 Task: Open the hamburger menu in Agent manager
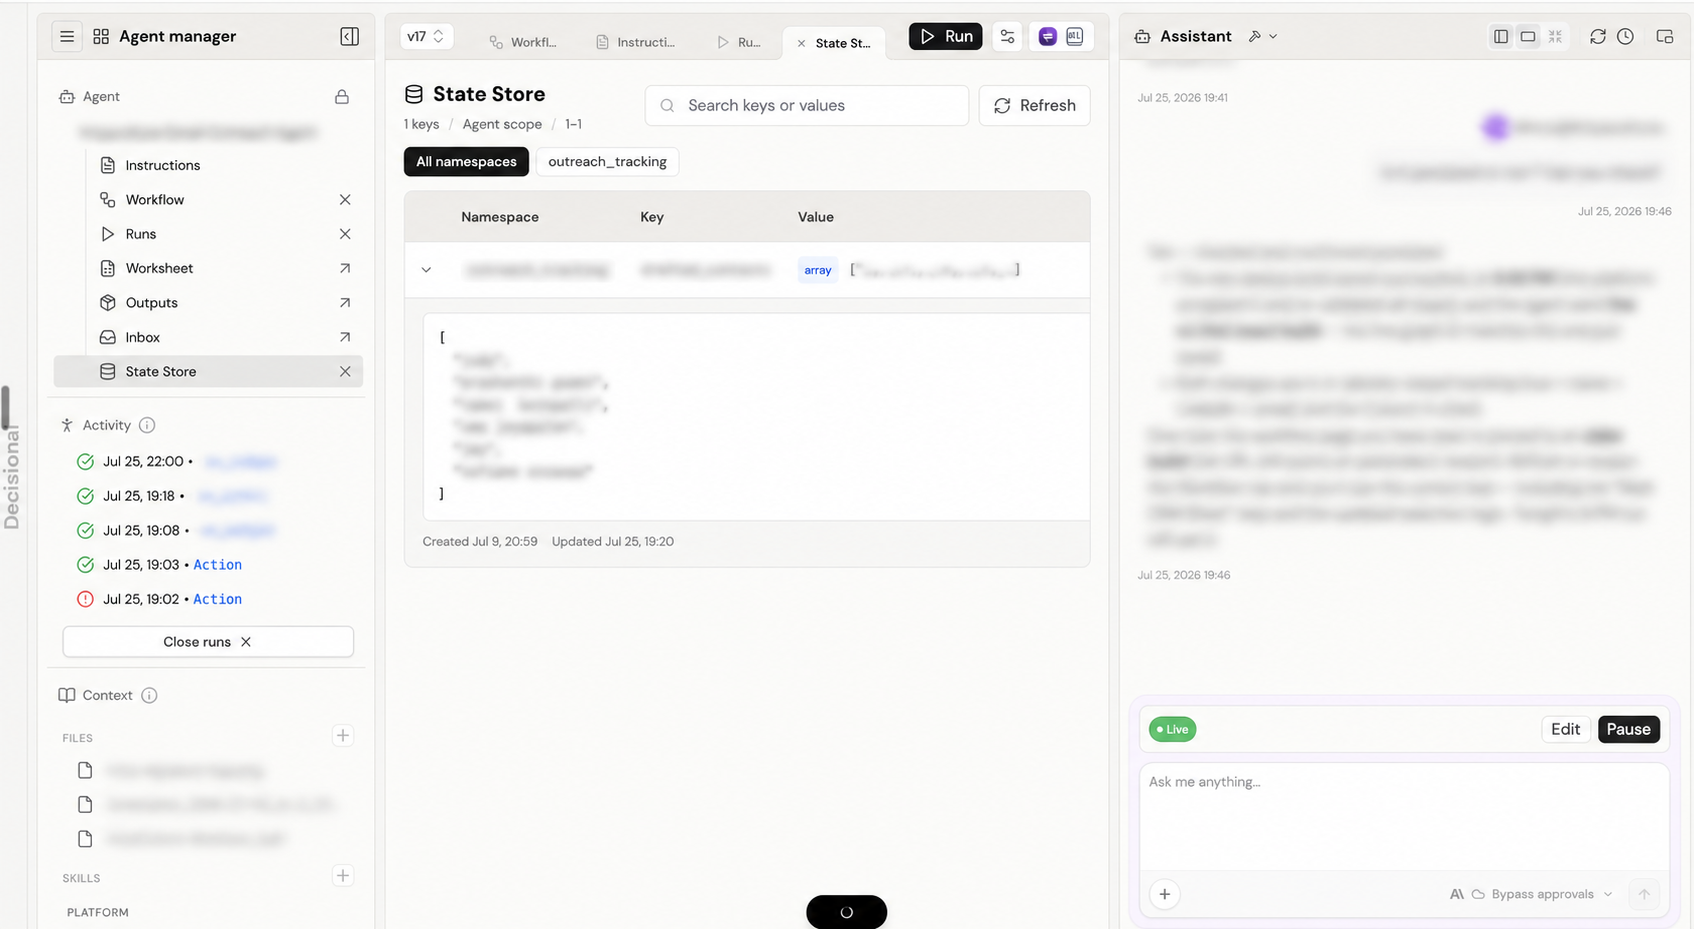pos(67,36)
